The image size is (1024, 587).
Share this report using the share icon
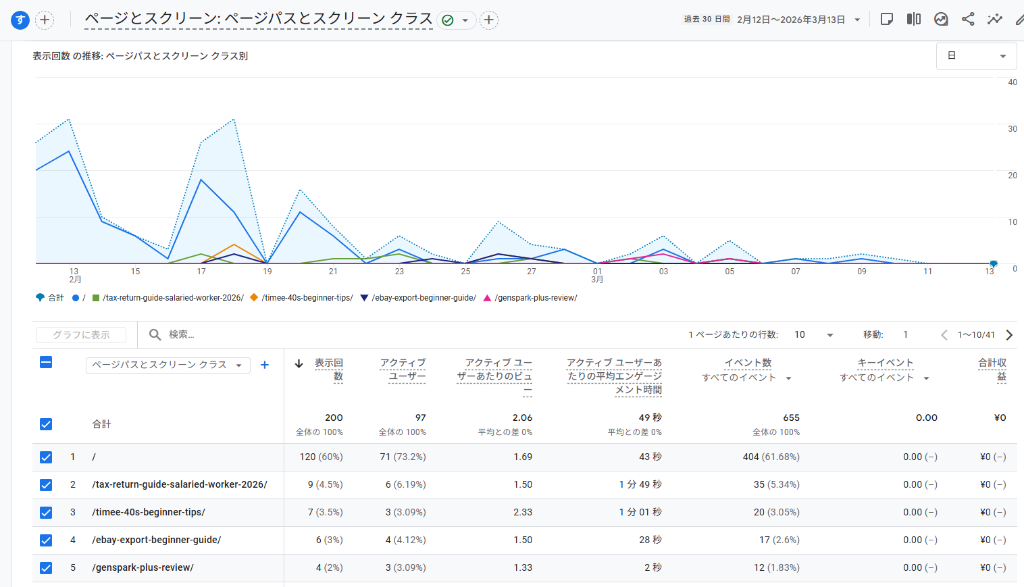[969, 17]
